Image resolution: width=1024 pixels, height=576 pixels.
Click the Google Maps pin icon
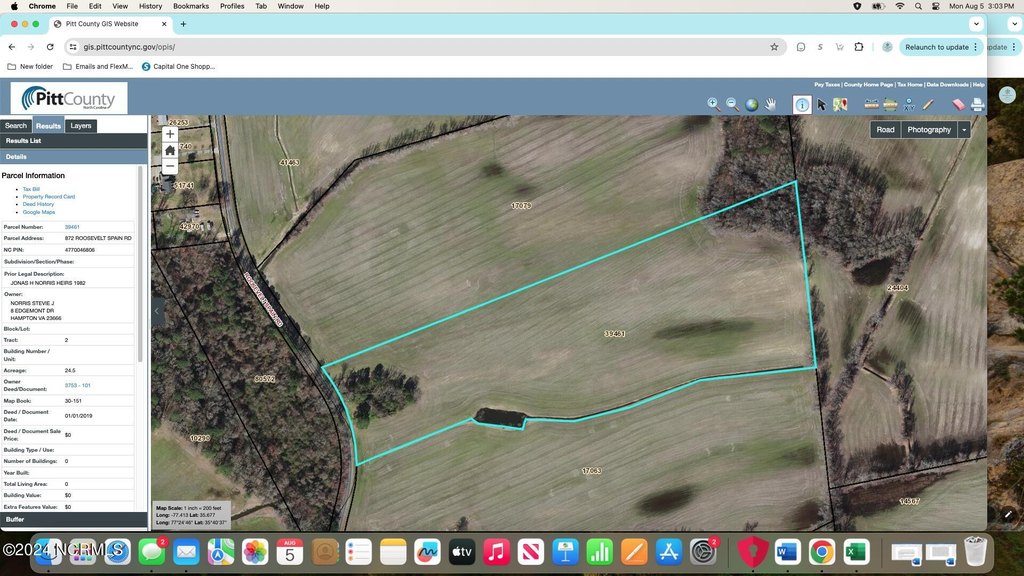click(x=840, y=104)
